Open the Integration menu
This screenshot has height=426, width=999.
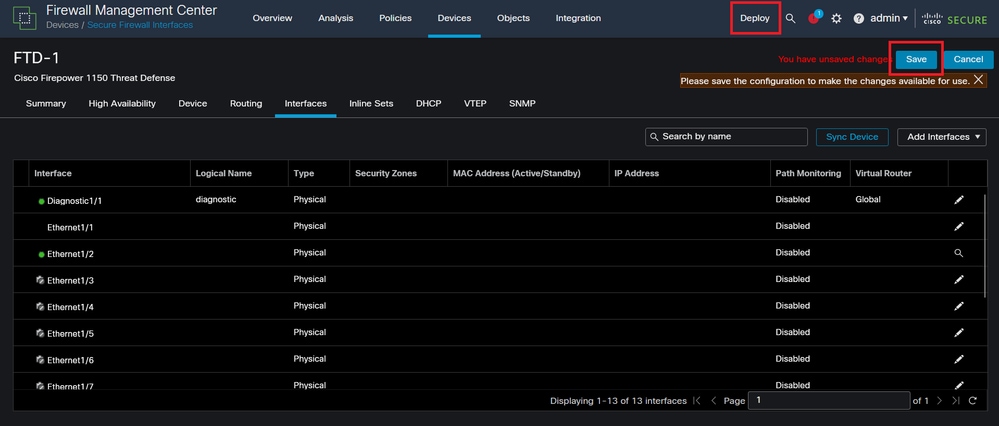click(578, 18)
